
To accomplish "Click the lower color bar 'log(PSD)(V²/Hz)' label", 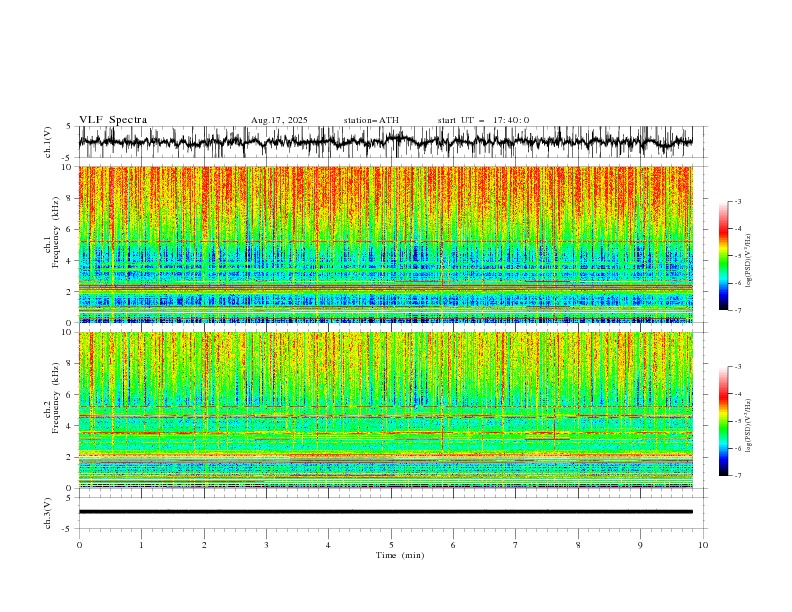I will 748,425.
